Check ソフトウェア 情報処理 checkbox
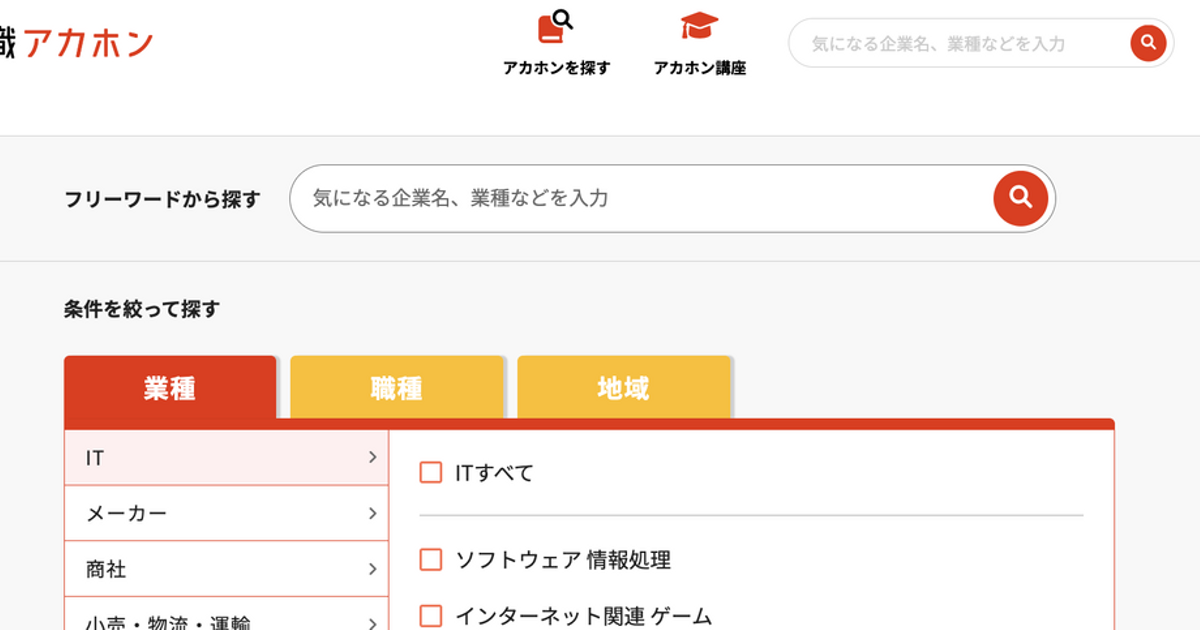 (x=431, y=559)
